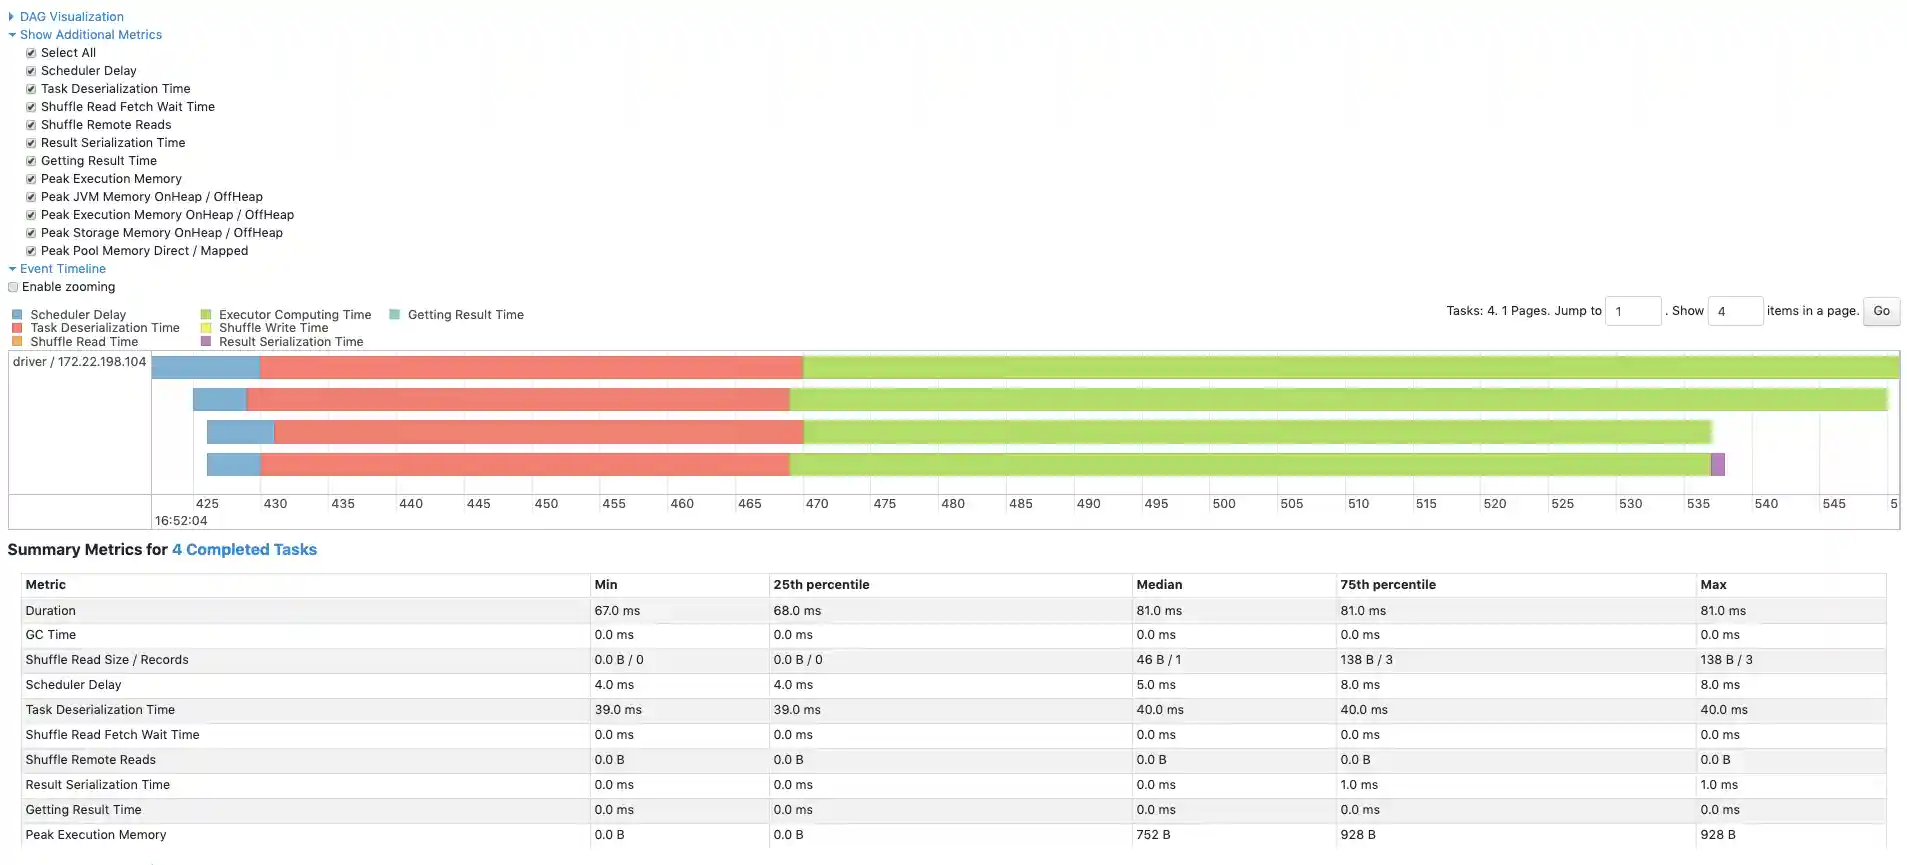1907x865 pixels.
Task: Click the Shuffle Read Time legend swatch
Action: [x=17, y=341]
